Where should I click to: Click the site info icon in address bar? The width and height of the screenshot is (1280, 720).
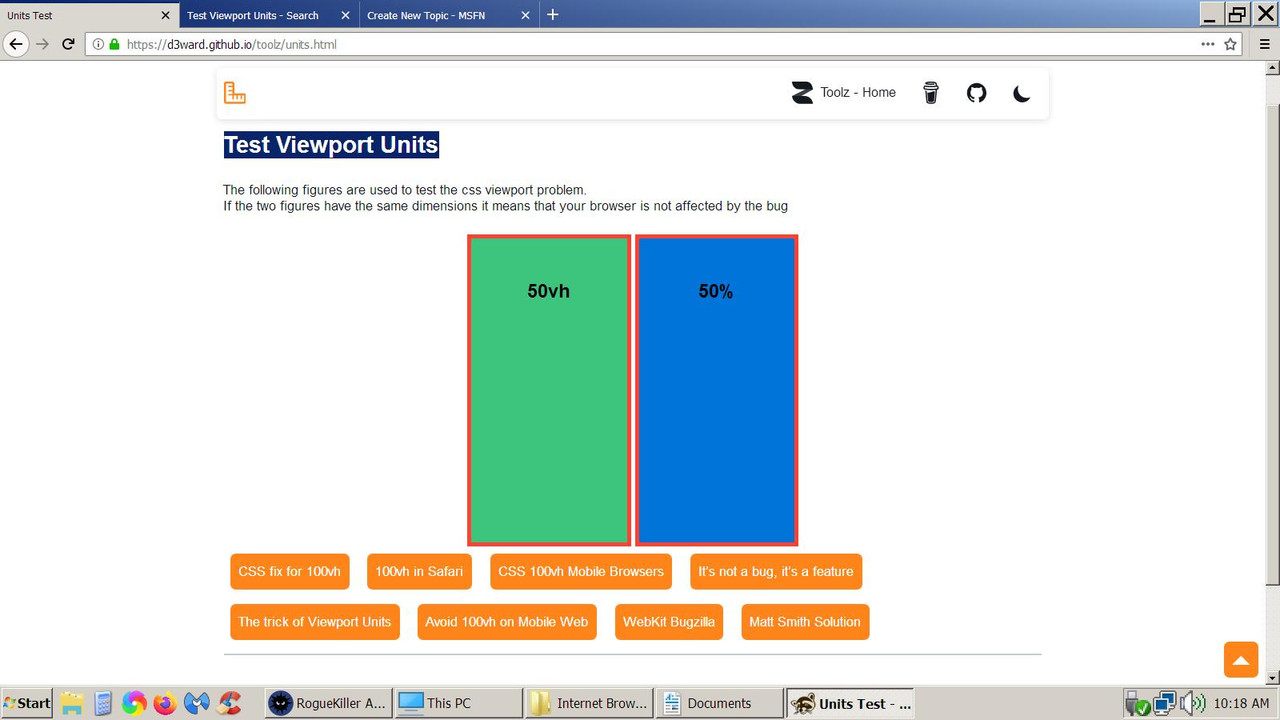(99, 45)
